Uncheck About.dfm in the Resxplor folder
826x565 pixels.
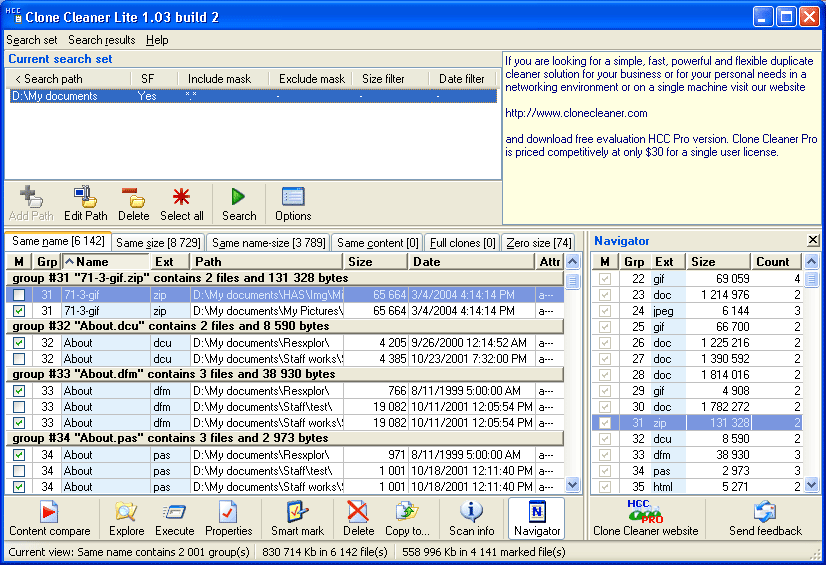pyautogui.click(x=19, y=391)
